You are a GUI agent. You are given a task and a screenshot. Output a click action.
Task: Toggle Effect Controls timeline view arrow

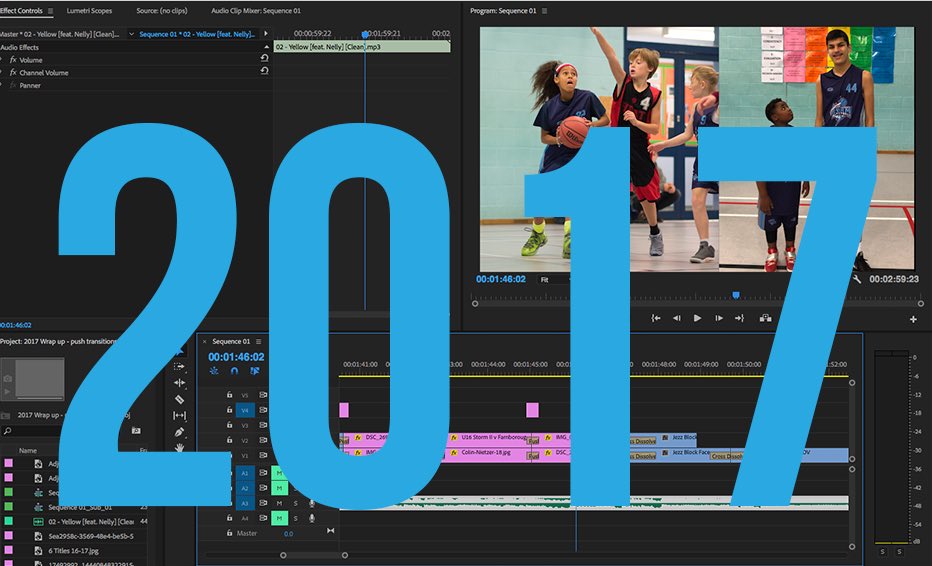click(266, 34)
